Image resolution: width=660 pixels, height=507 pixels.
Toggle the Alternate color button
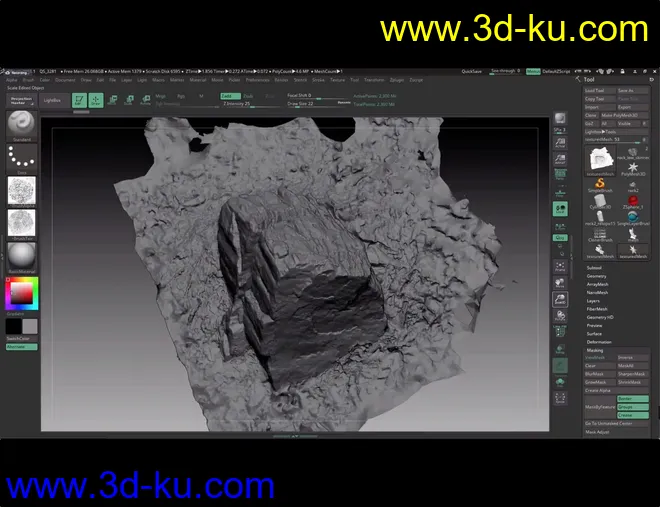coord(21,347)
